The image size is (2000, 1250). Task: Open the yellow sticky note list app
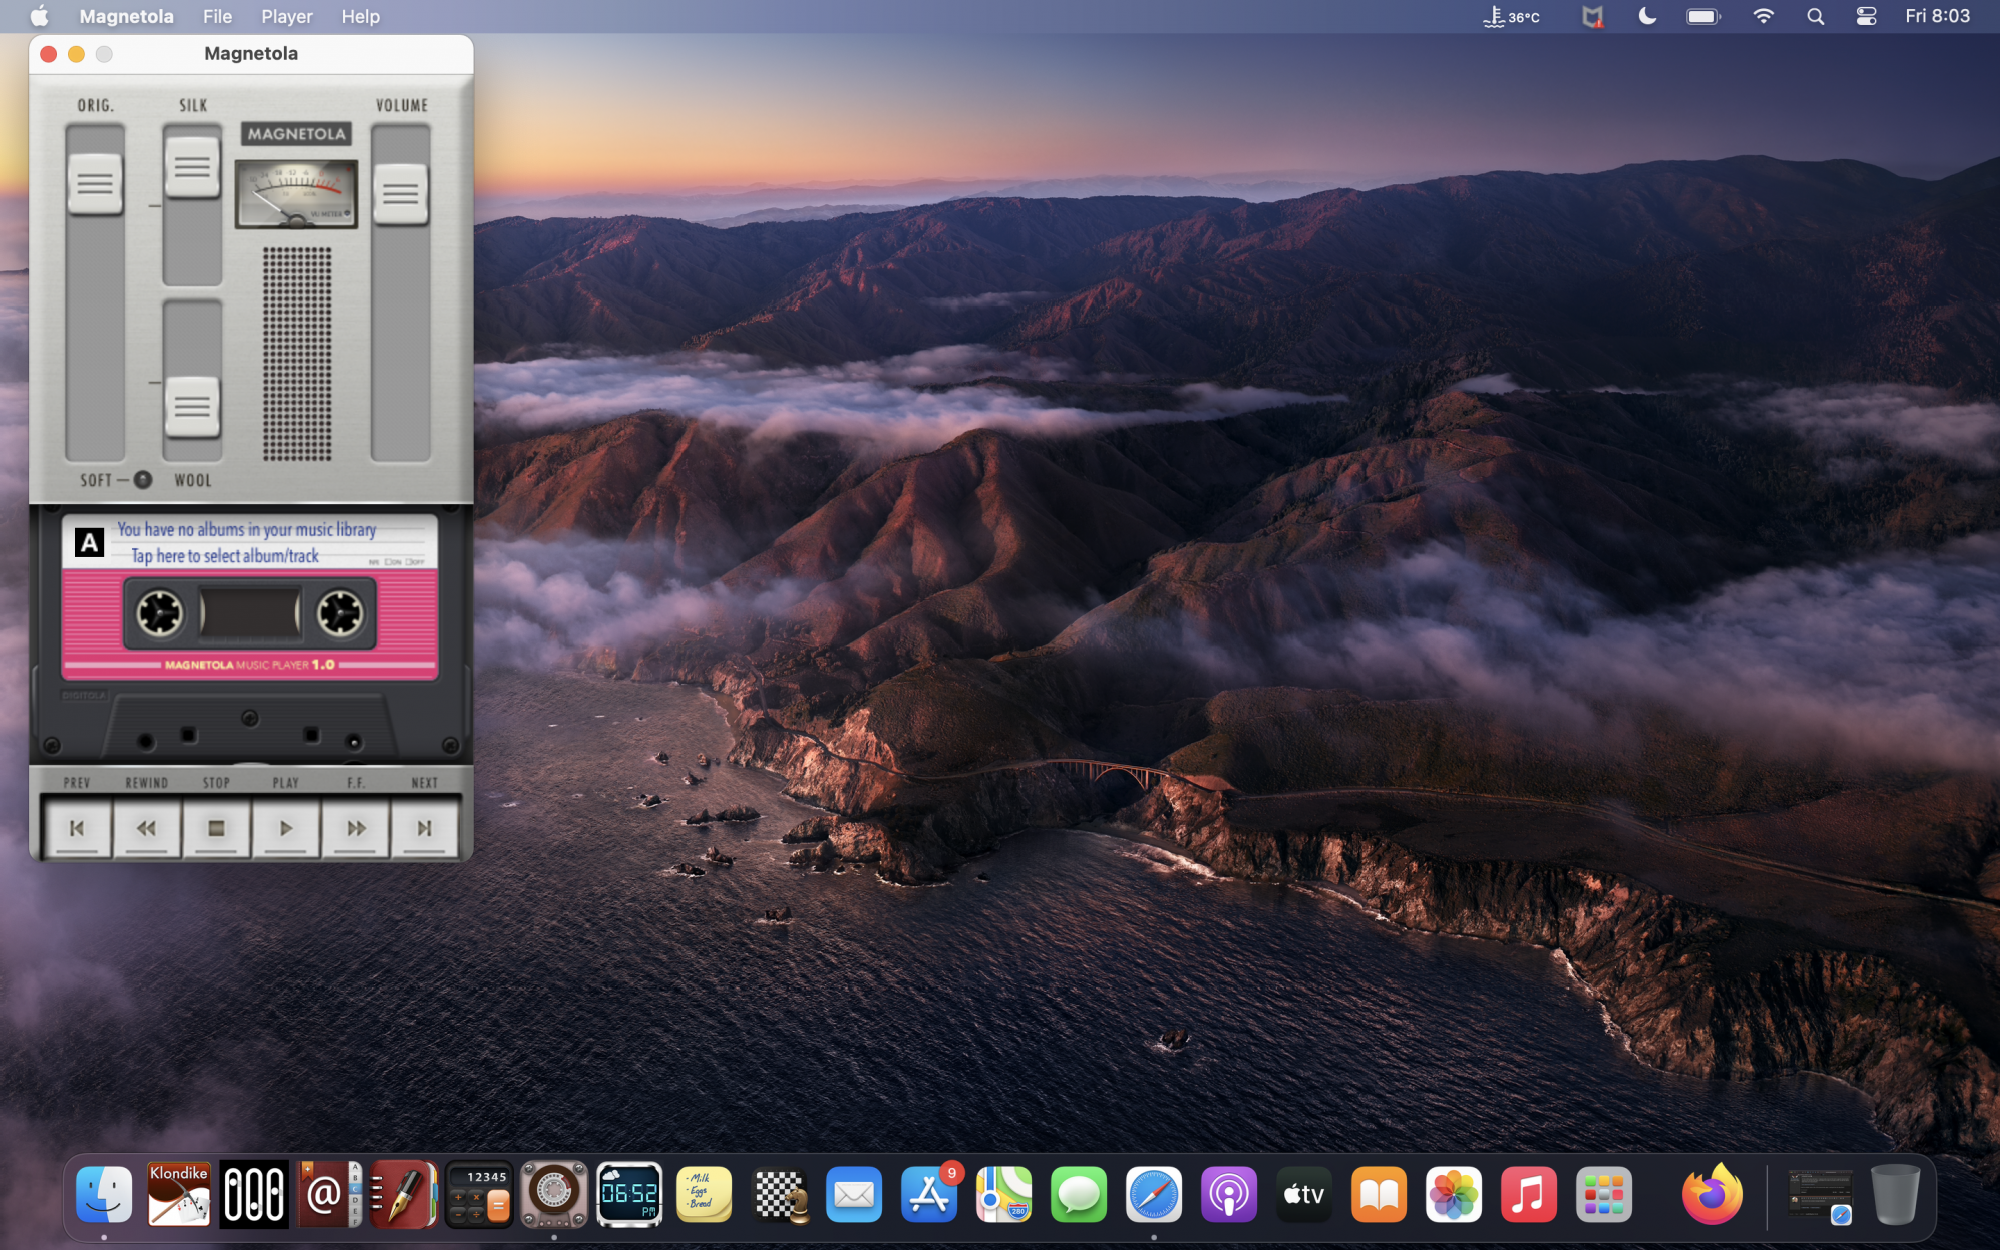pos(704,1194)
